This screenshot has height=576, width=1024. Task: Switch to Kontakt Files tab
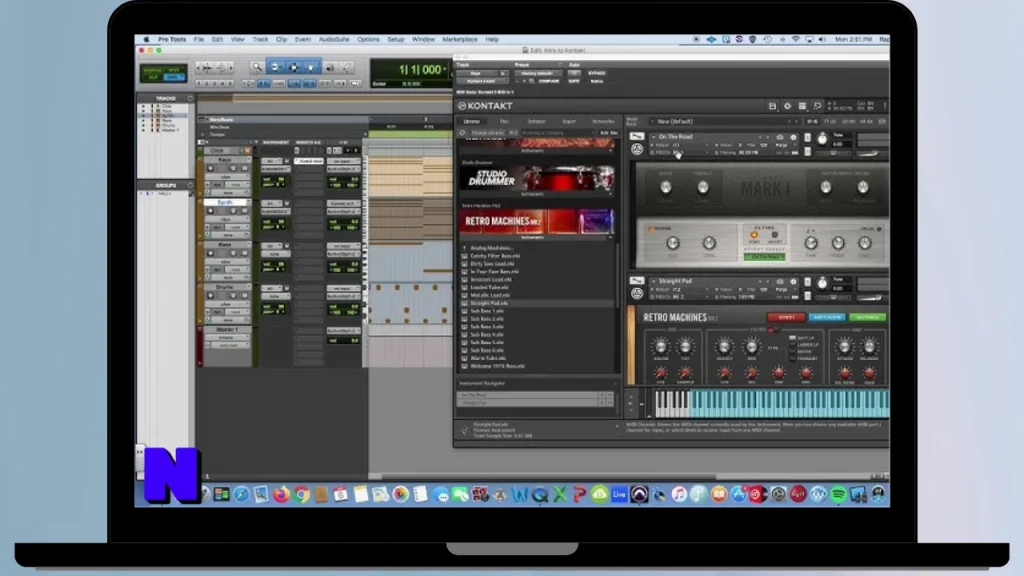[504, 121]
